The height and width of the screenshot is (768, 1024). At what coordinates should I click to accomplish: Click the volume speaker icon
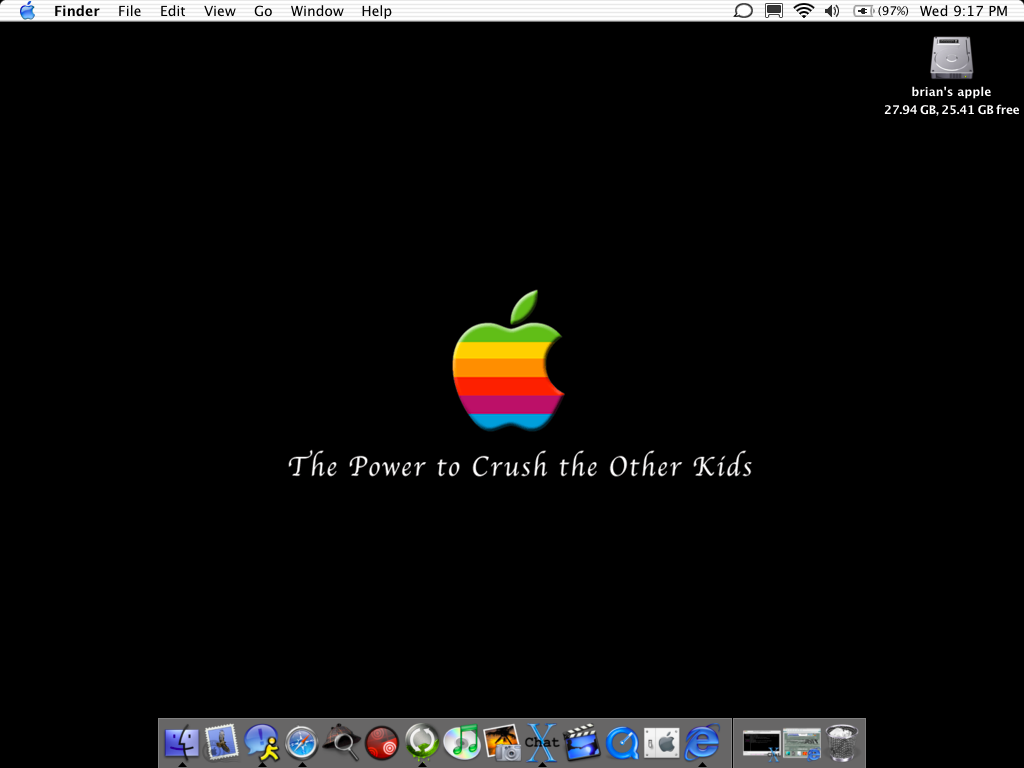[832, 11]
